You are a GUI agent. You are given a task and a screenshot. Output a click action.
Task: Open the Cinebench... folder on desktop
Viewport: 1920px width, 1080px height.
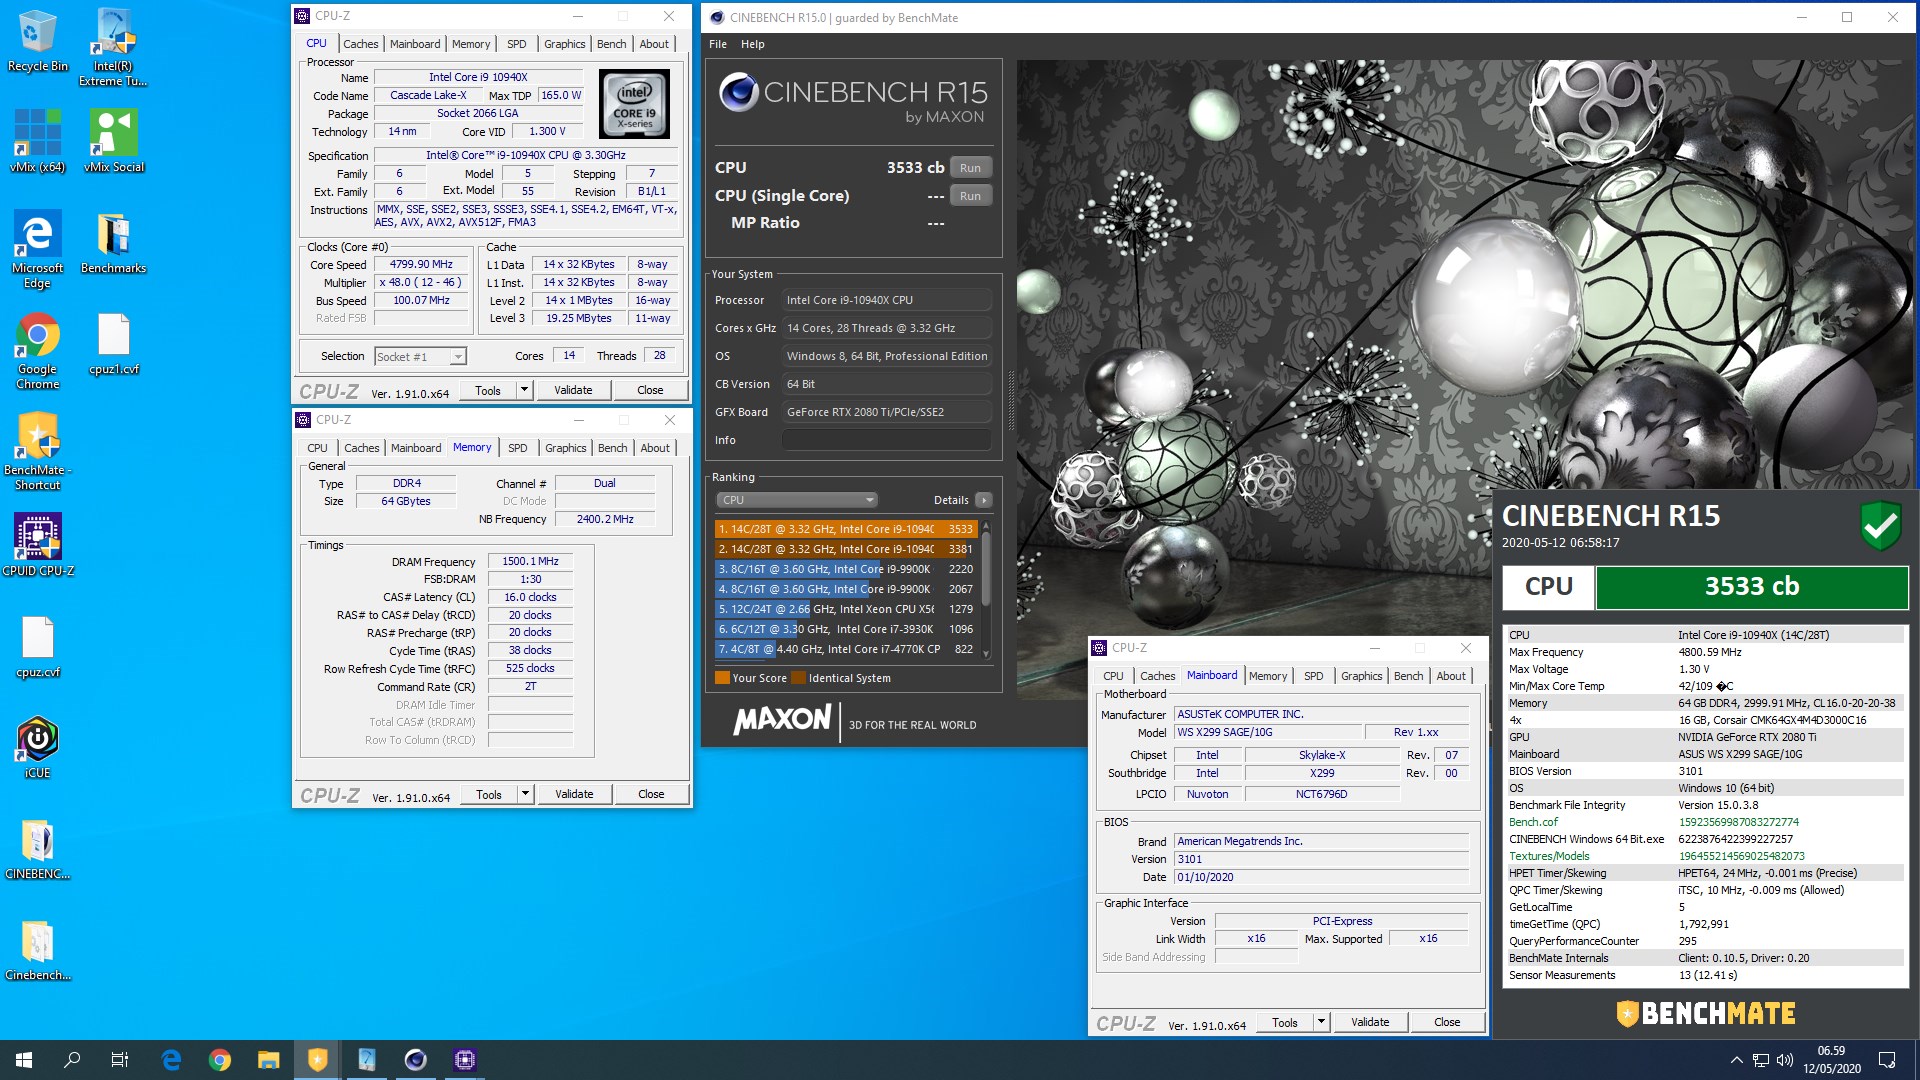(x=37, y=949)
